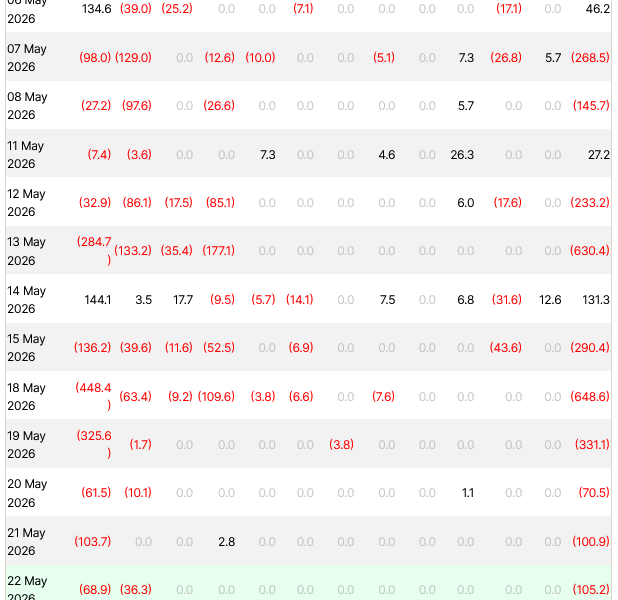Image resolution: width=618 pixels, height=600 pixels.
Task: Click the 15 May 2026 date cell
Action: click(26, 348)
